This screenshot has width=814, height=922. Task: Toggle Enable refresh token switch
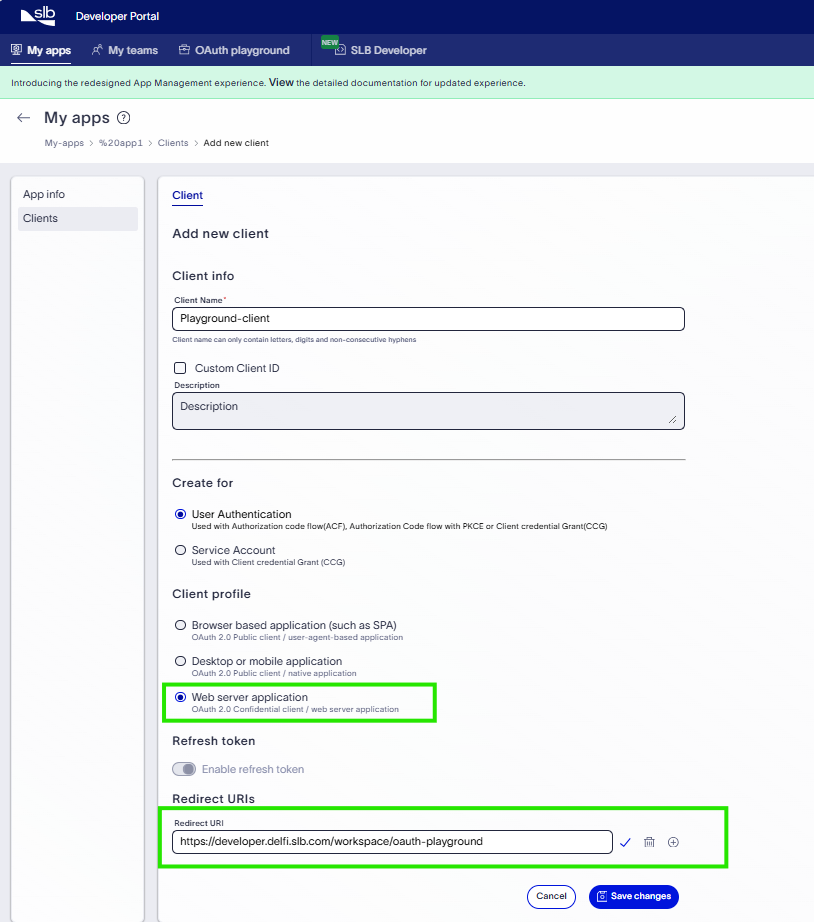[184, 769]
